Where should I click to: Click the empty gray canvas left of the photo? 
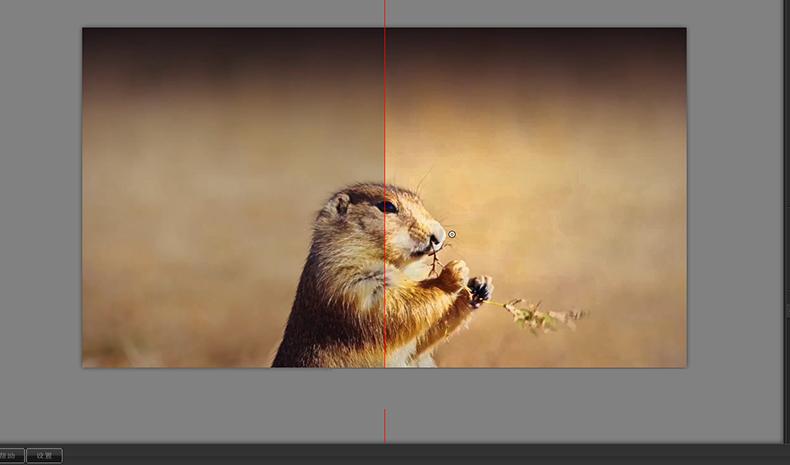click(40, 200)
